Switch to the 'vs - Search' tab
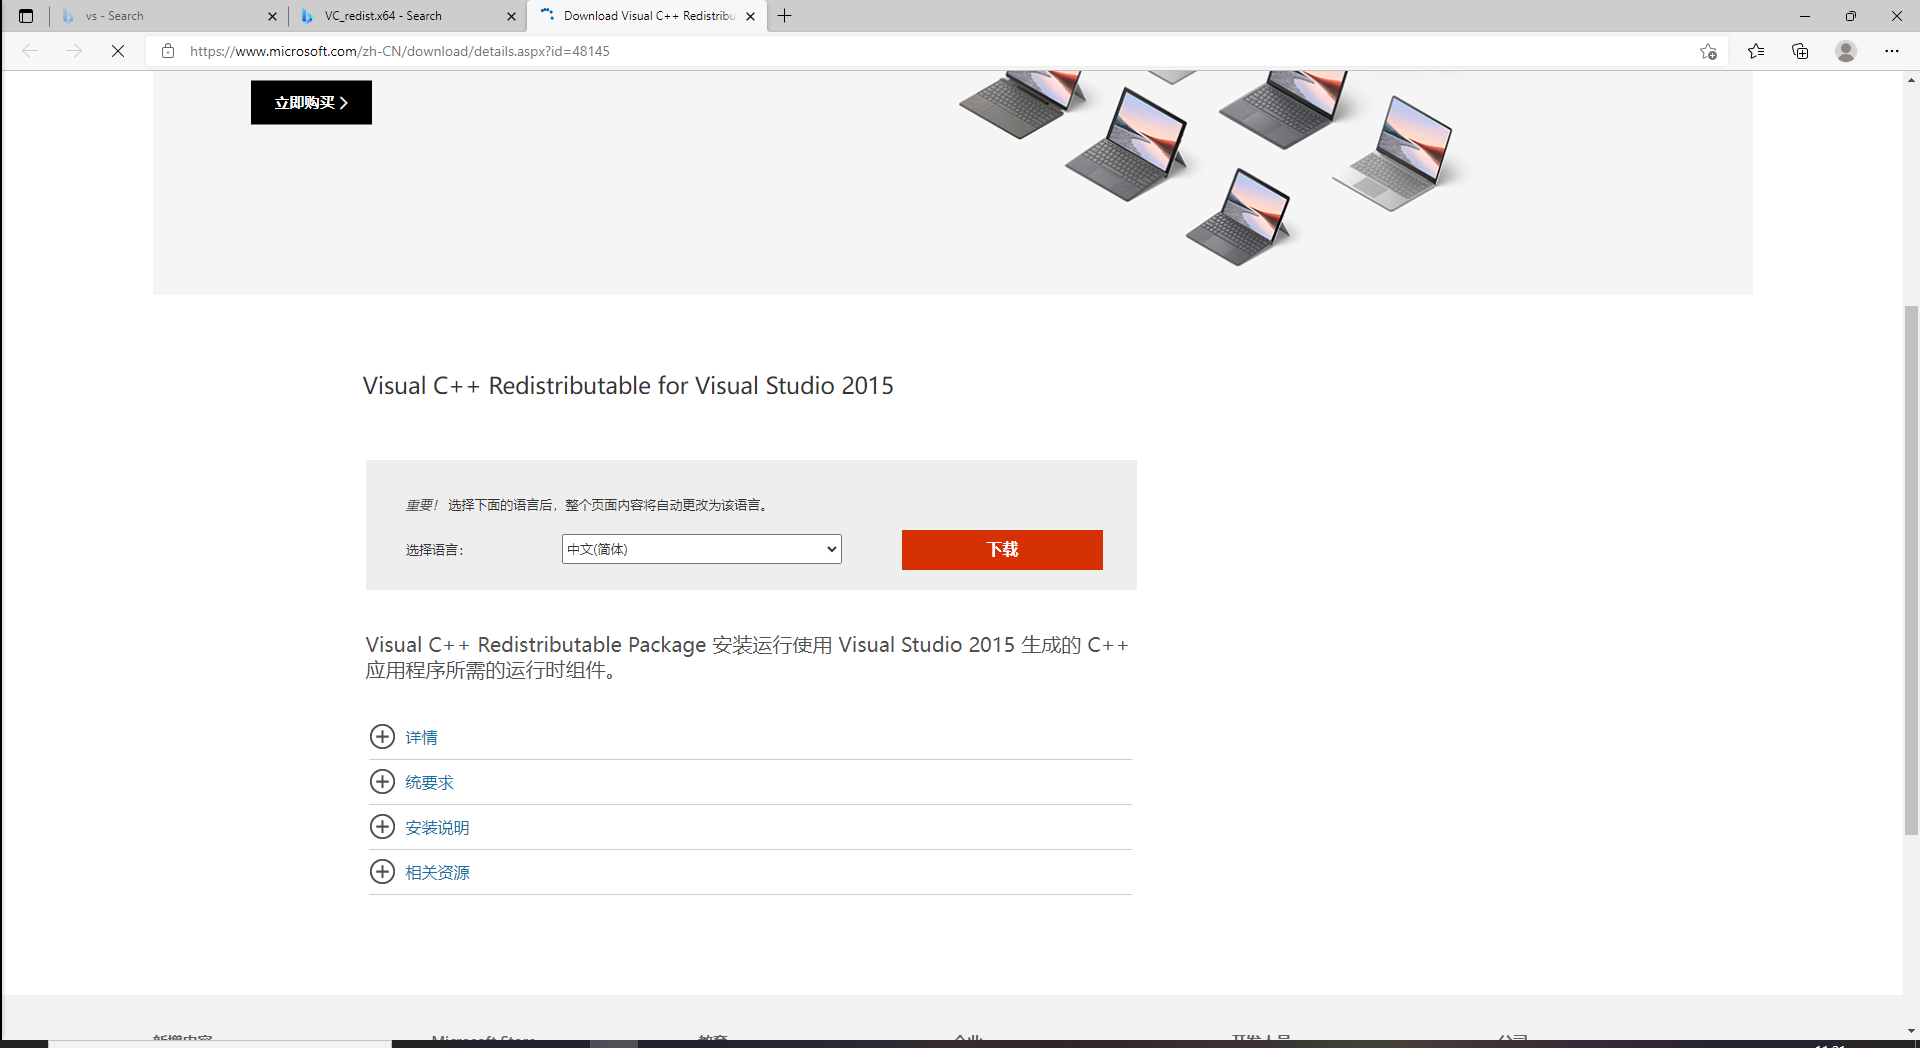This screenshot has width=1920, height=1048. pos(160,16)
